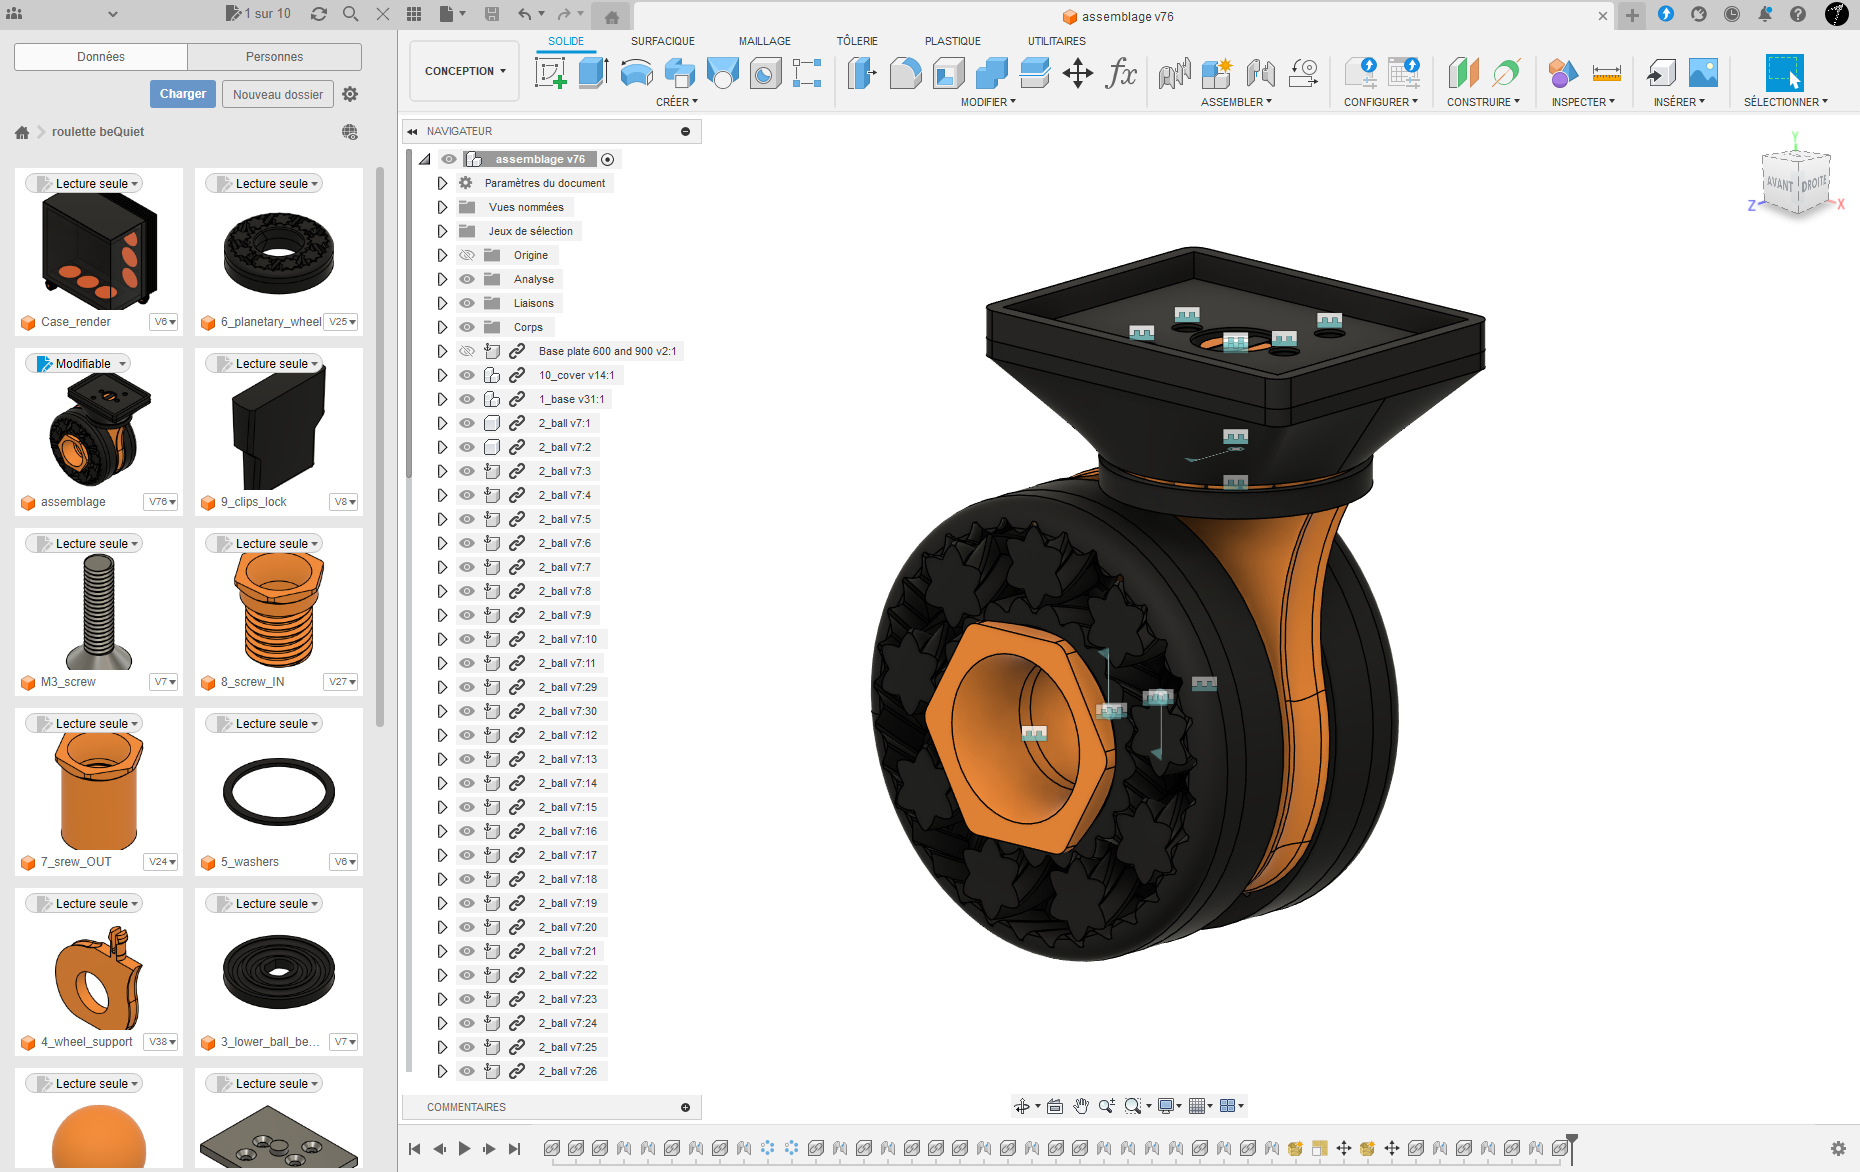Screen dimensions: 1860x1172
Task: Expand the 1_base v31:1 component
Action: [x=442, y=399]
